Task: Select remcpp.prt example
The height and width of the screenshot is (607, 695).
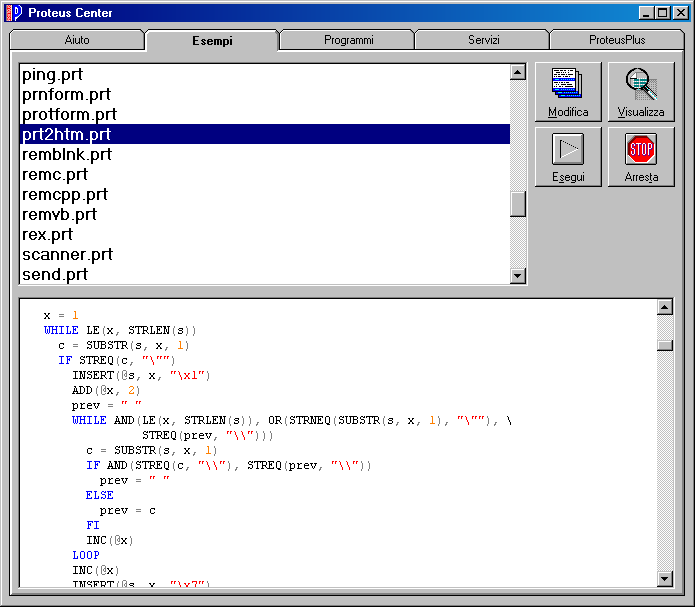Action: (x=265, y=194)
